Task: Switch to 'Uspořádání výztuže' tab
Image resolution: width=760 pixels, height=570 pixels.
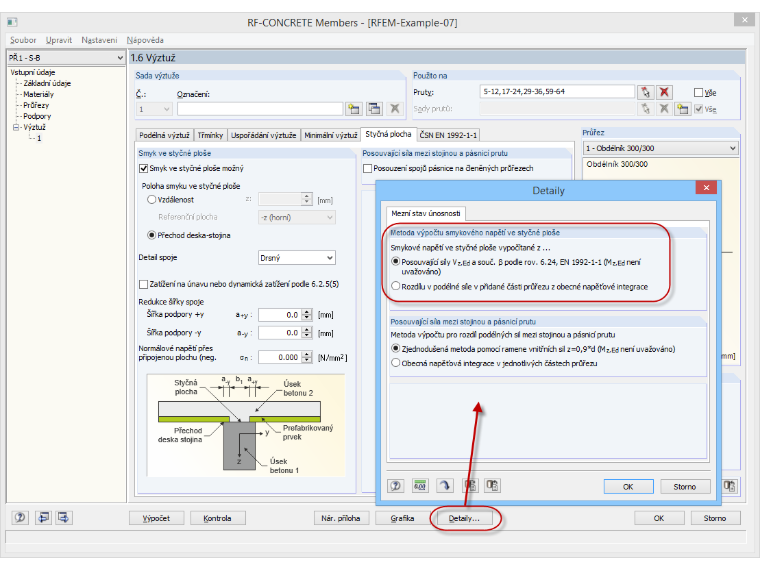Action: click(x=264, y=135)
